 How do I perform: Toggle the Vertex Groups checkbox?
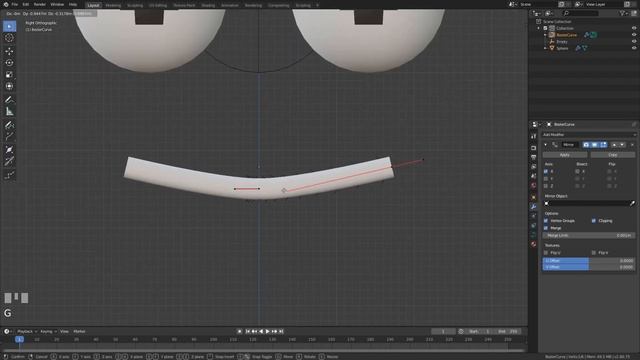(x=546, y=221)
